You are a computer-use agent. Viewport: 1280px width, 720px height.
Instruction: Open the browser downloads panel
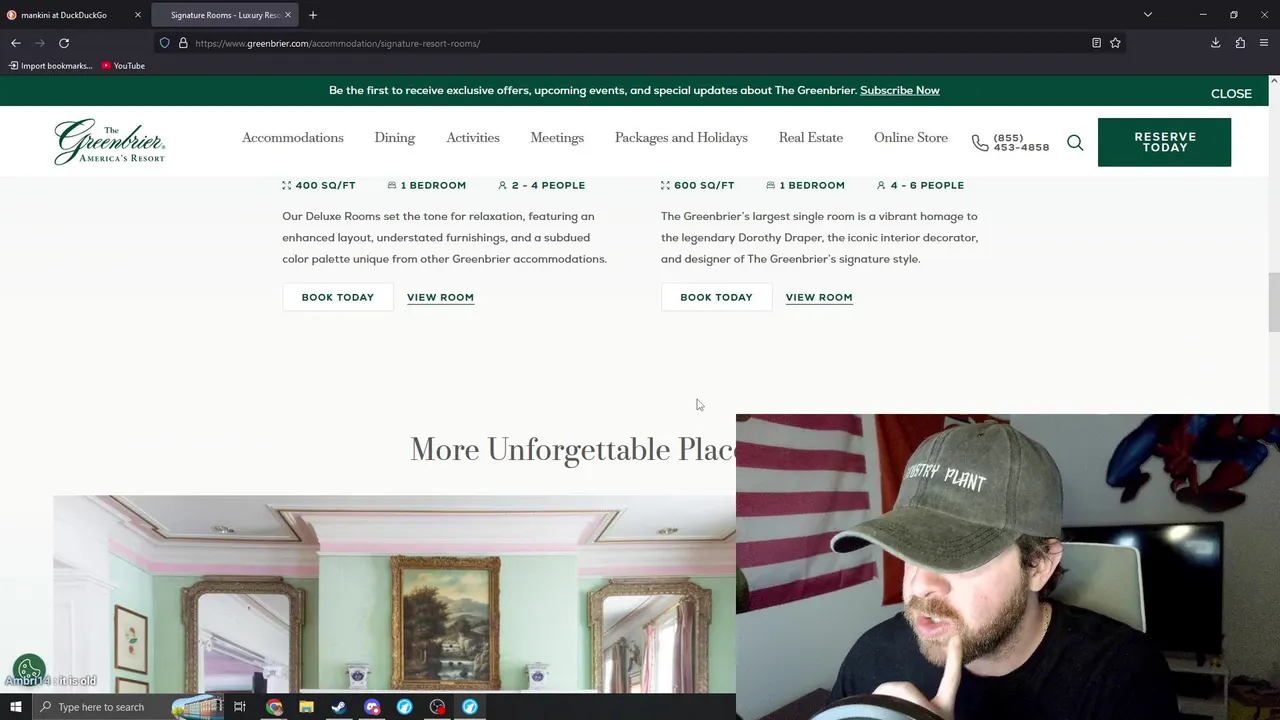[1215, 43]
